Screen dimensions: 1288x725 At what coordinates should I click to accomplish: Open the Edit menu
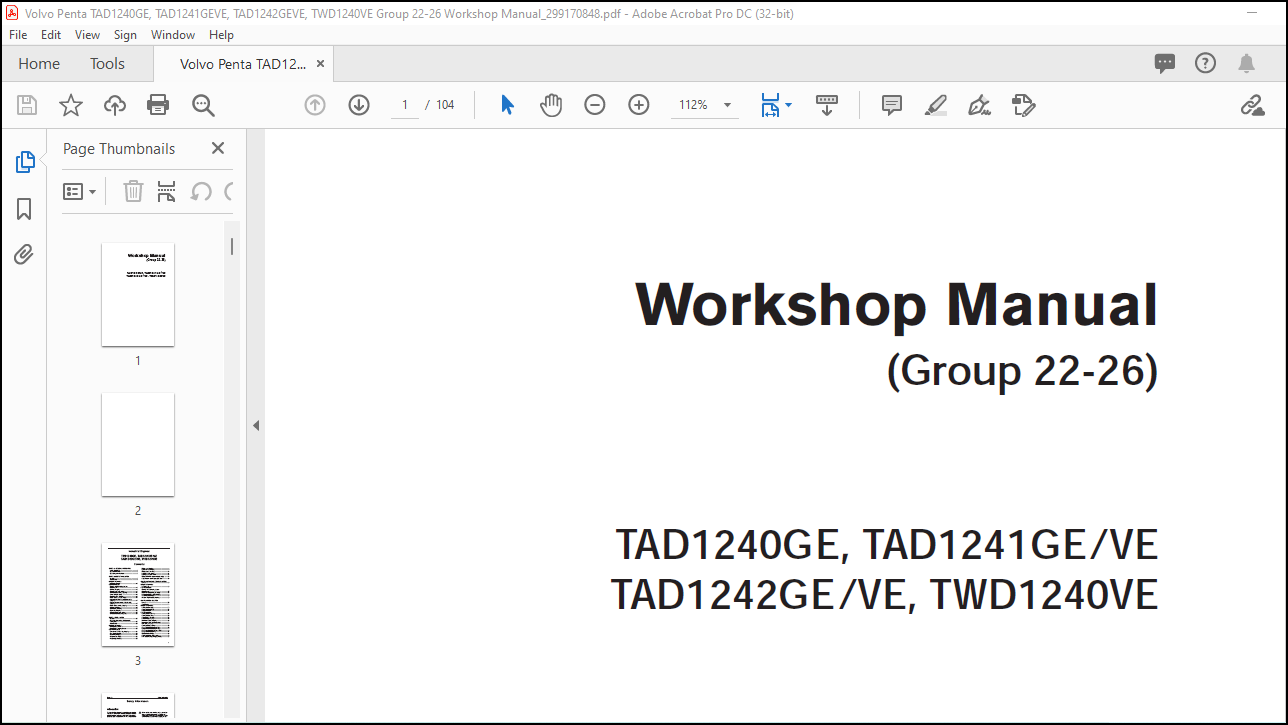point(51,34)
